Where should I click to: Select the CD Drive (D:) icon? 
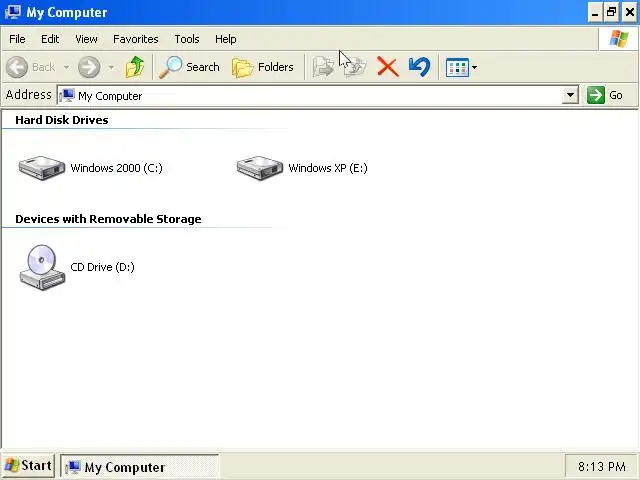click(x=42, y=267)
